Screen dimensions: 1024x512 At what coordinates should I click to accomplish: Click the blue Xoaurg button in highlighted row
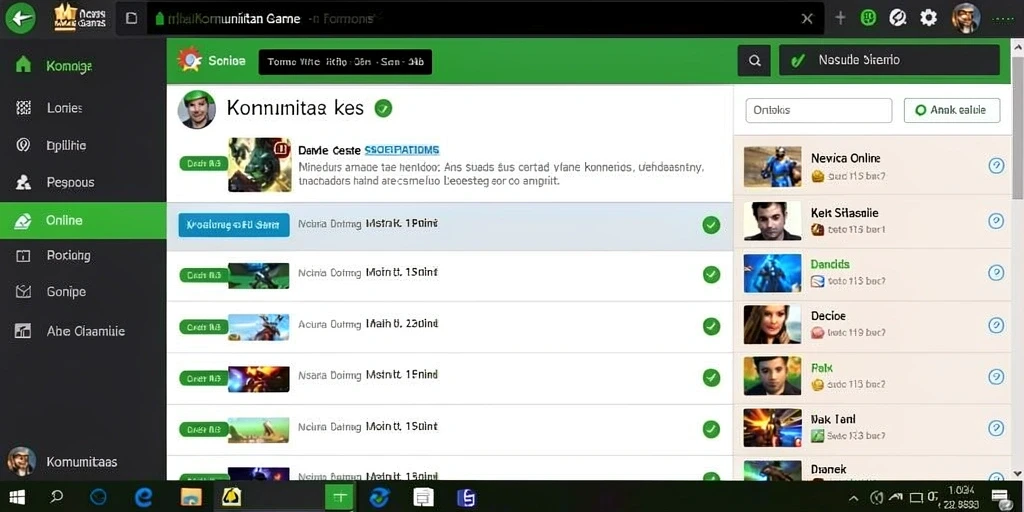point(234,225)
